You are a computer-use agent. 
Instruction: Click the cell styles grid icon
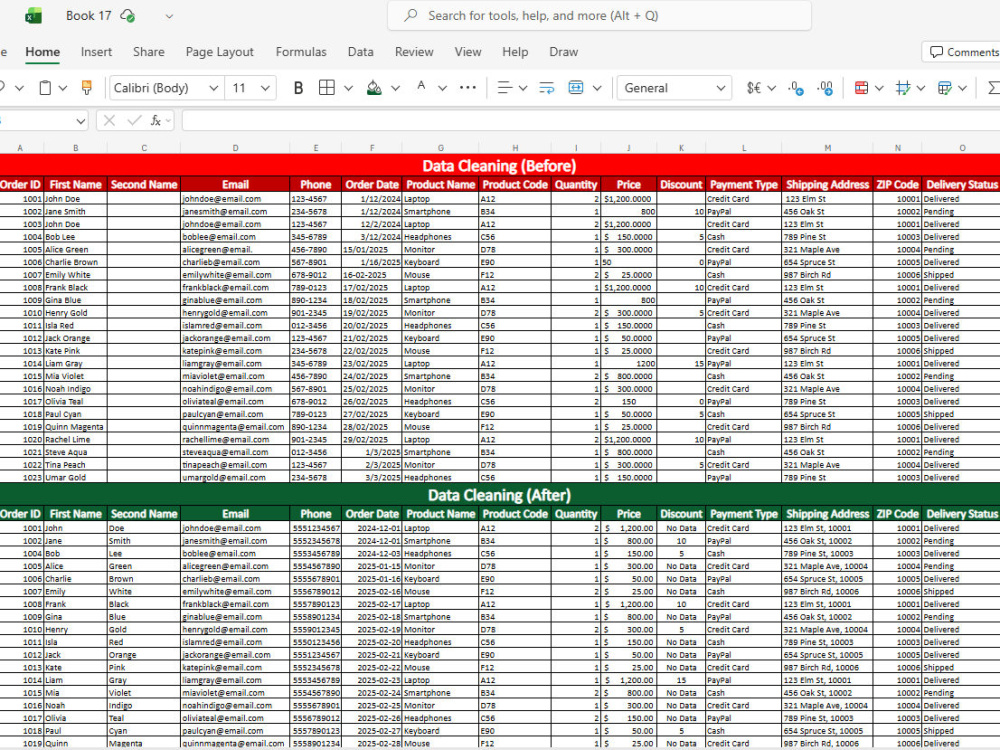pos(902,88)
